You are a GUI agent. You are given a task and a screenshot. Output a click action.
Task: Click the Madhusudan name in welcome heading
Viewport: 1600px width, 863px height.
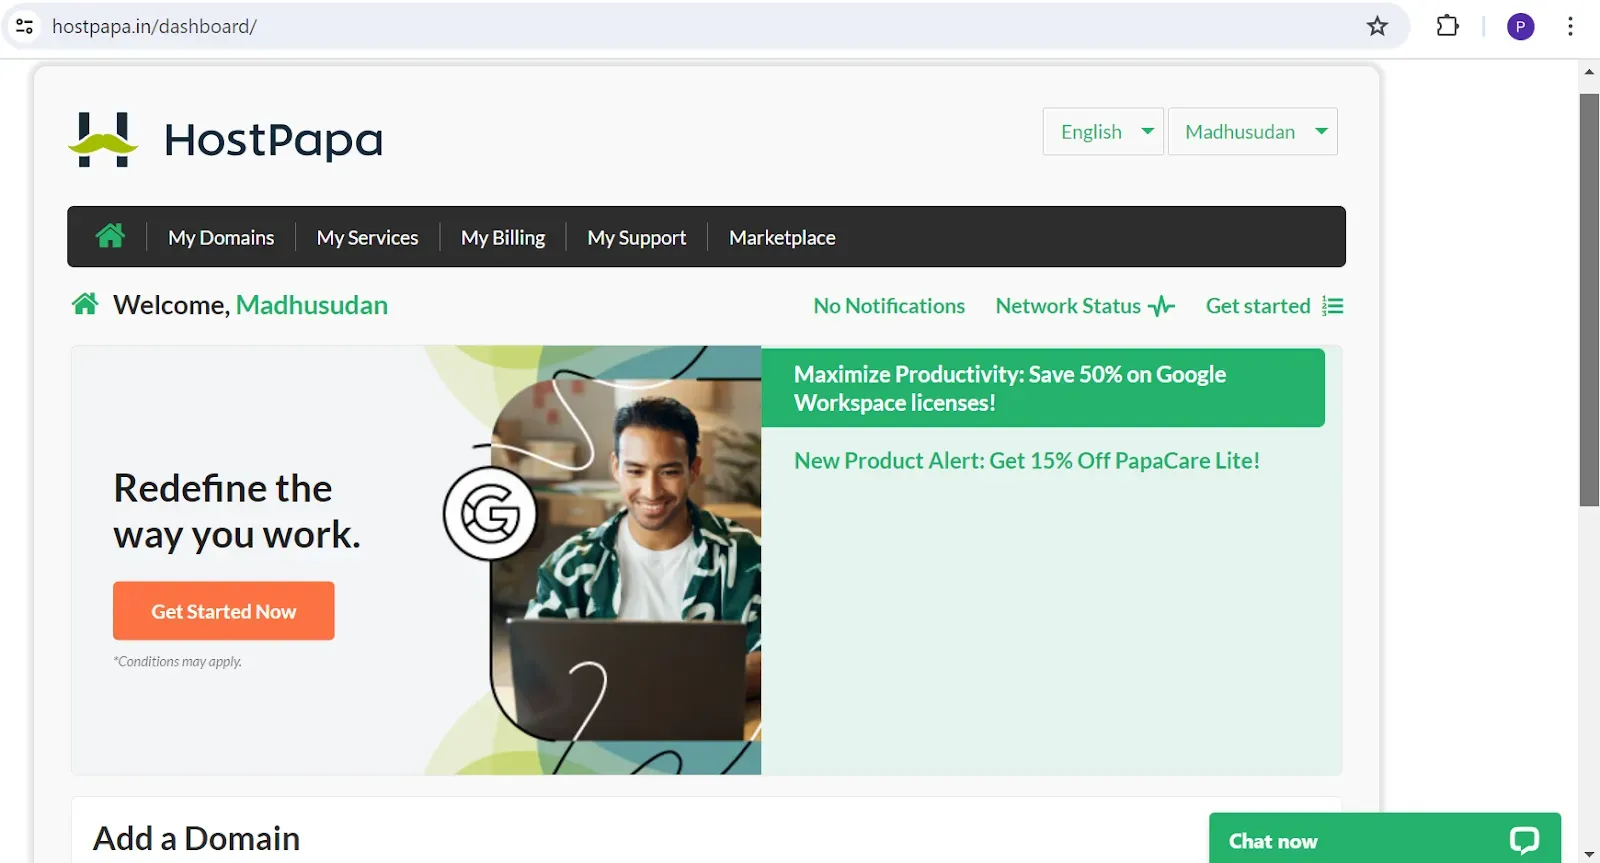point(312,305)
